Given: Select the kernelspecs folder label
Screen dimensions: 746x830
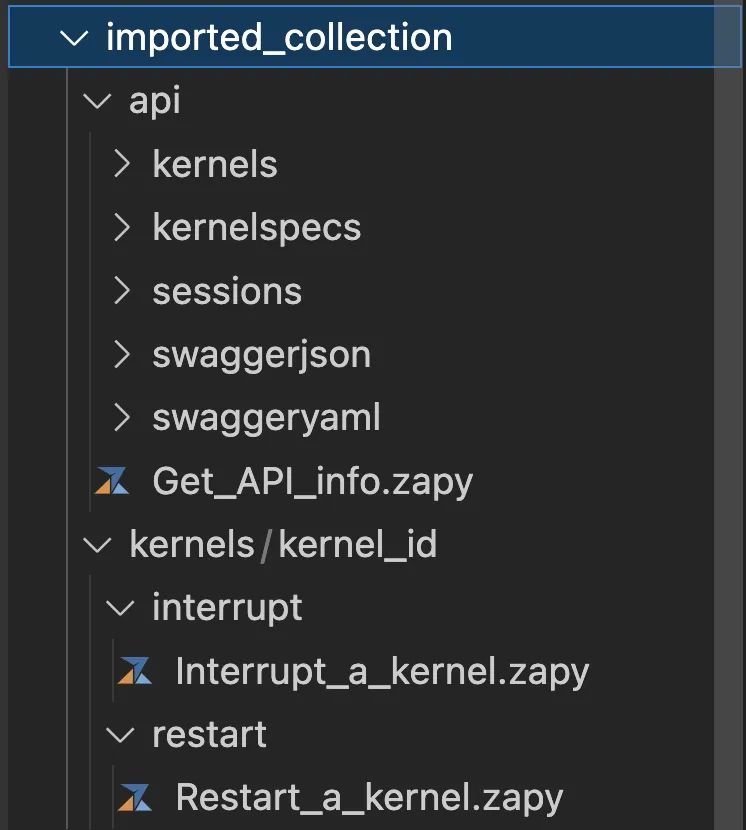Looking at the screenshot, I should click(256, 228).
